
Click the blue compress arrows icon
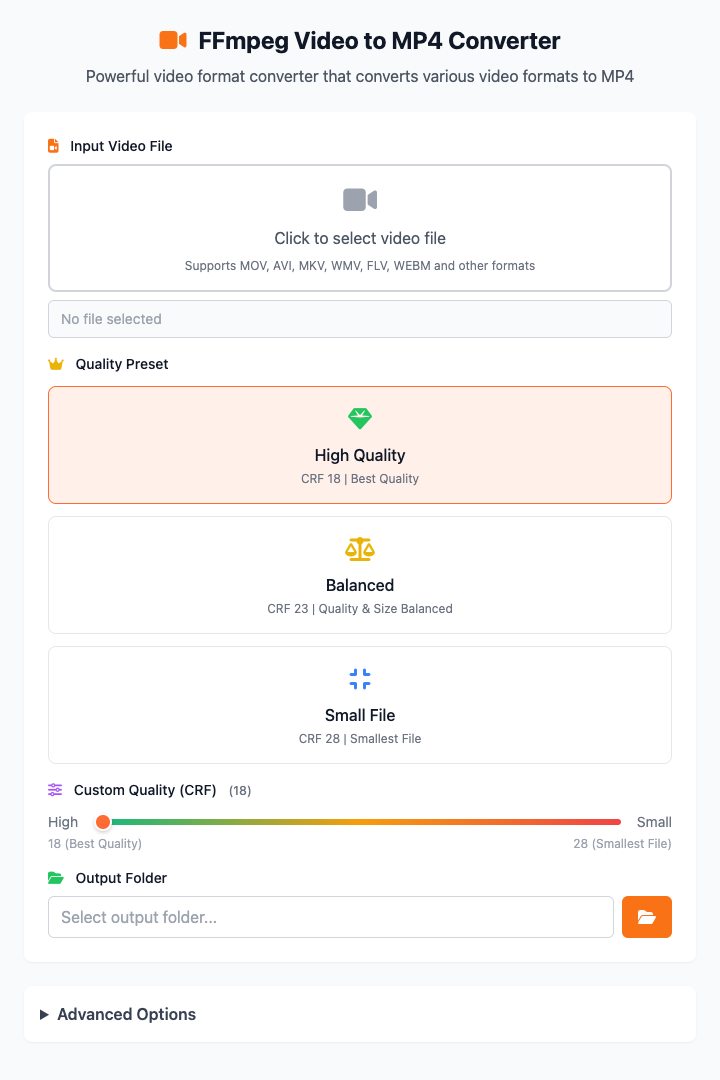tap(360, 679)
